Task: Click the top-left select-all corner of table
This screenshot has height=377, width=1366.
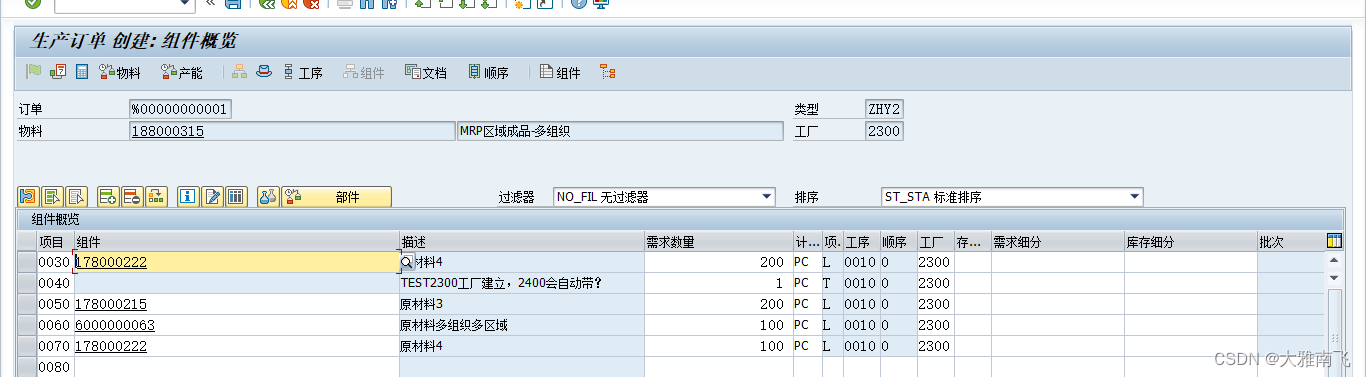Action: (x=28, y=241)
